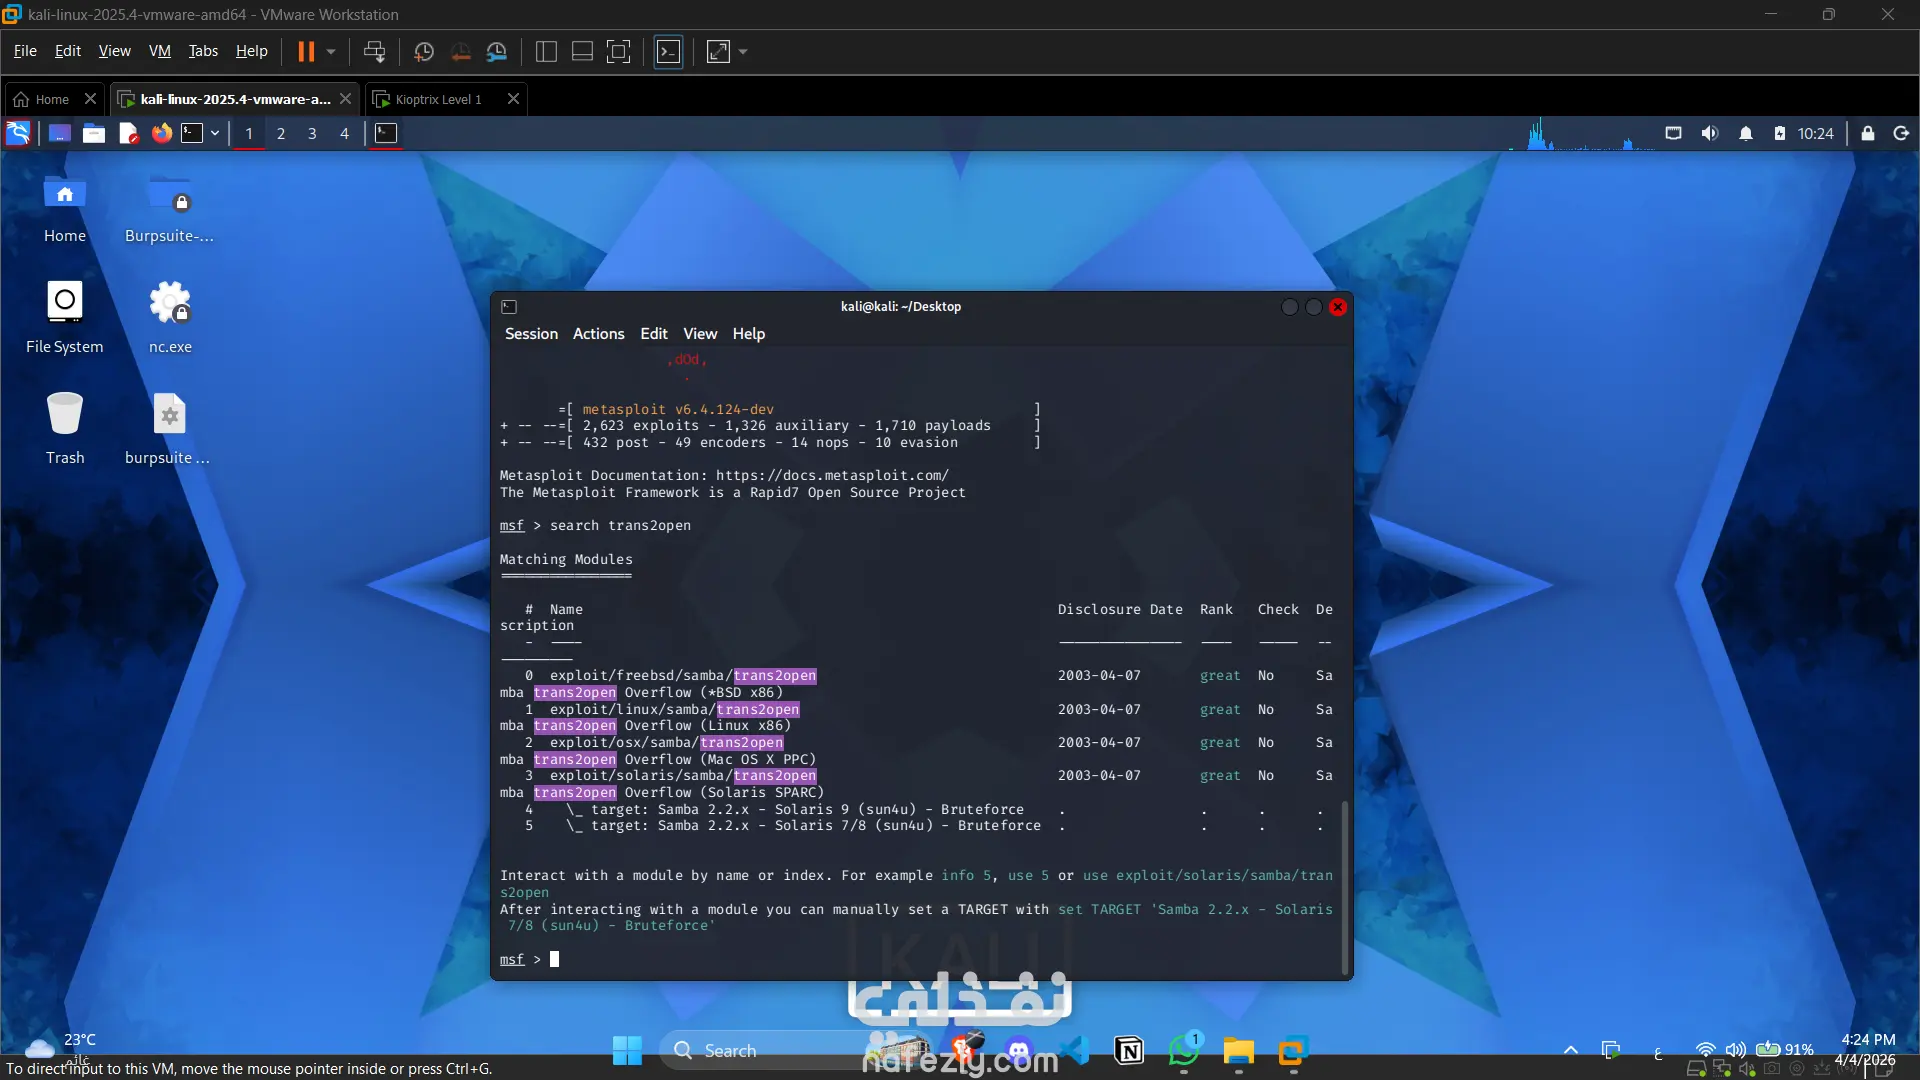The width and height of the screenshot is (1920, 1080).
Task: Expand the terminal launcher dropdown arrow
Action: click(x=215, y=133)
